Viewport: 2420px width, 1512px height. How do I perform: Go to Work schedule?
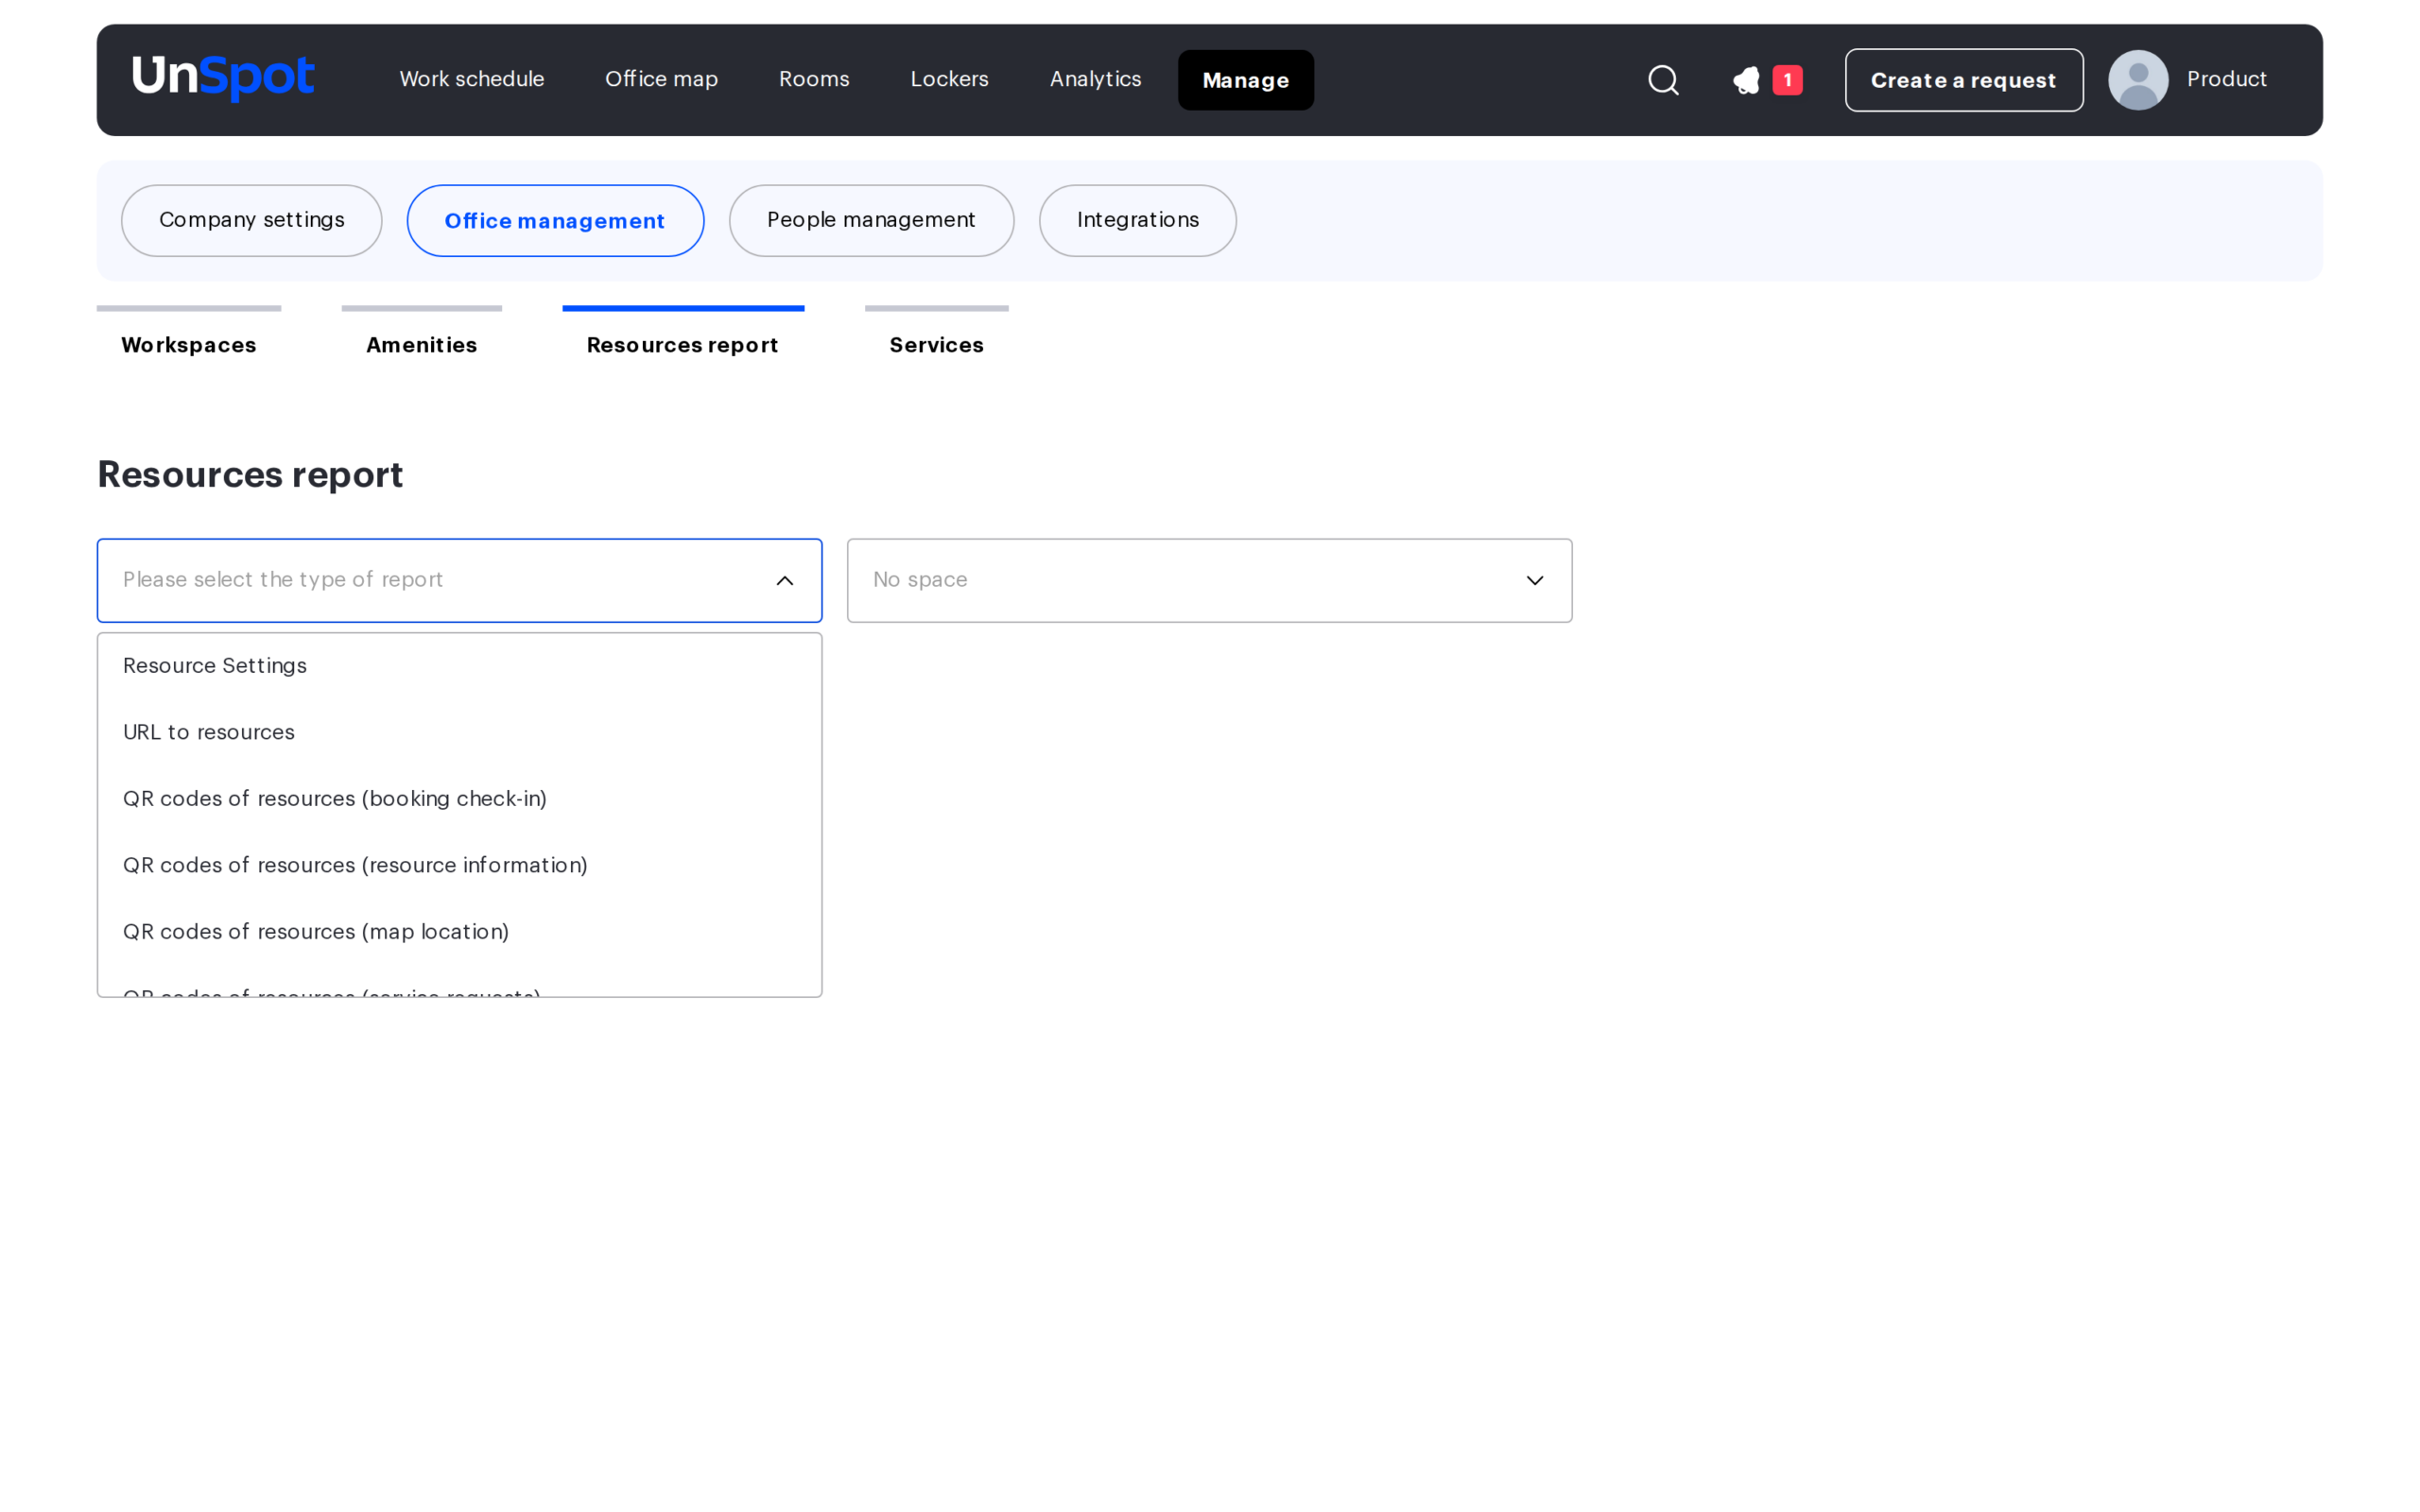pyautogui.click(x=472, y=79)
